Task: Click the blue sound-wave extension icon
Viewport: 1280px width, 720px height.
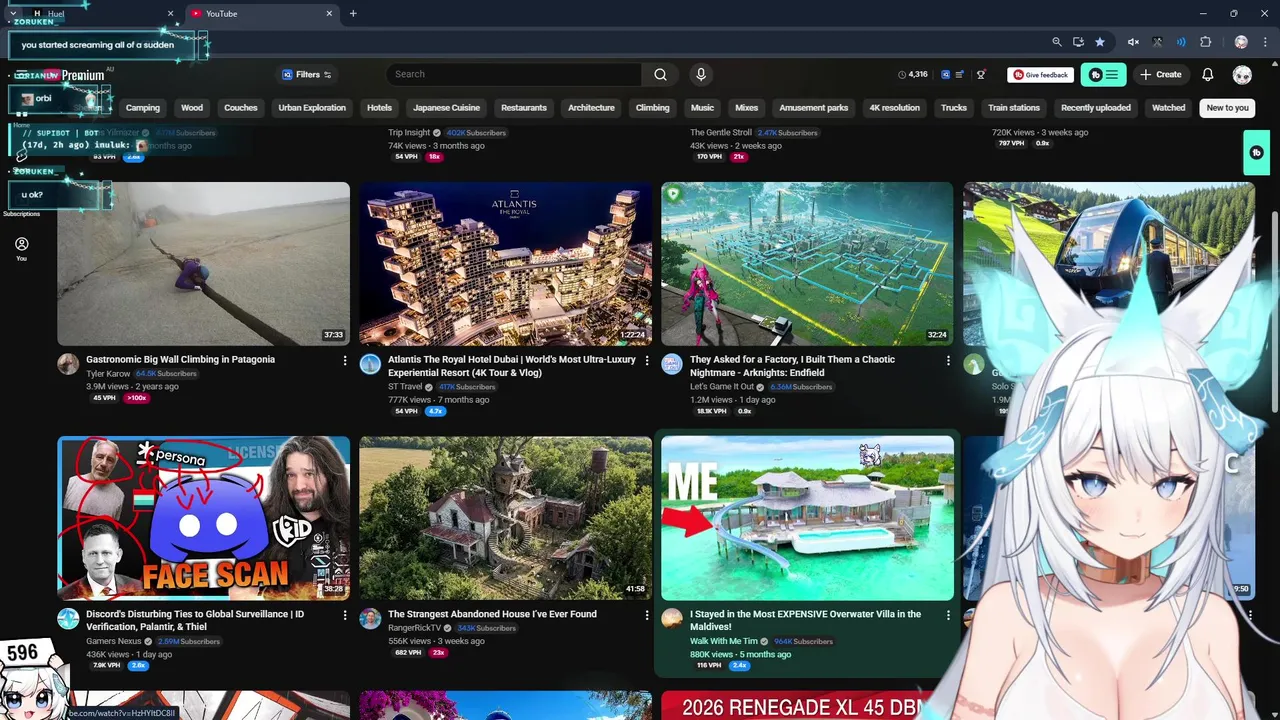Action: 1181,42
